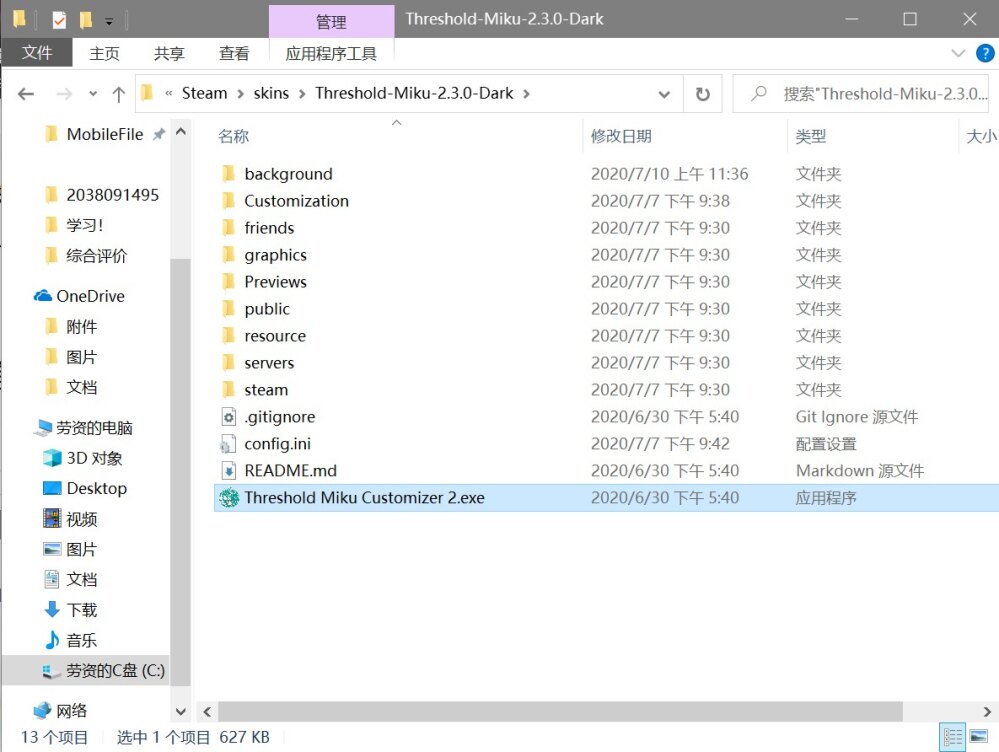999x752 pixels.
Task: Select the Customization folder
Action: click(x=296, y=201)
